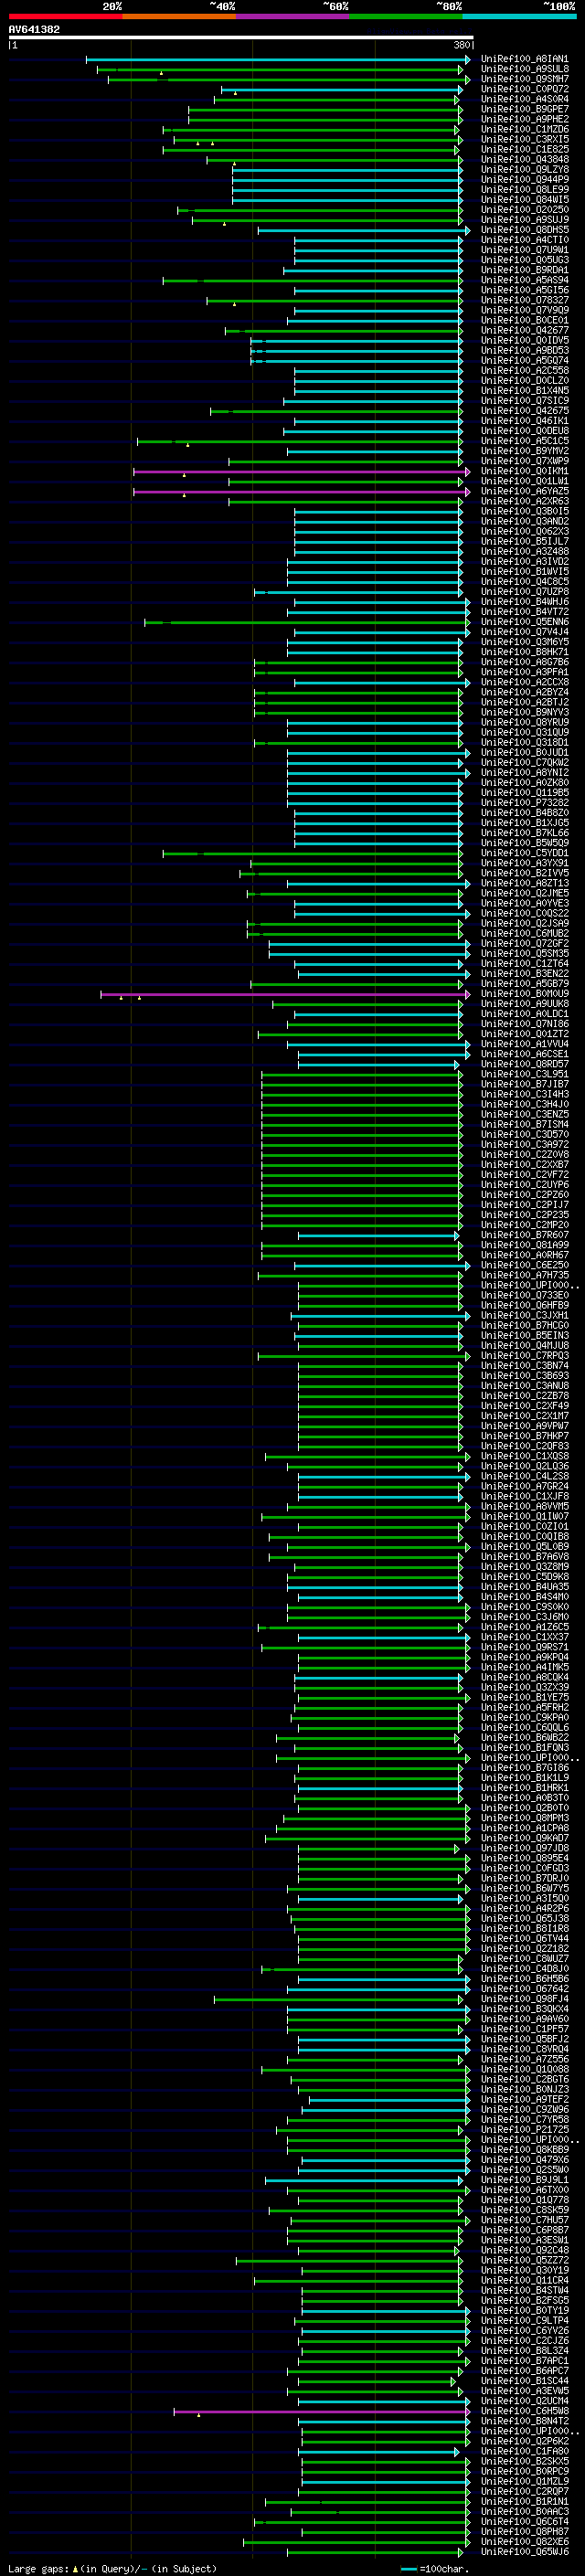This screenshot has width=585, height=2576.
Task: Select hit label UniRef100_B7JIB7
Action: pos(525,1084)
